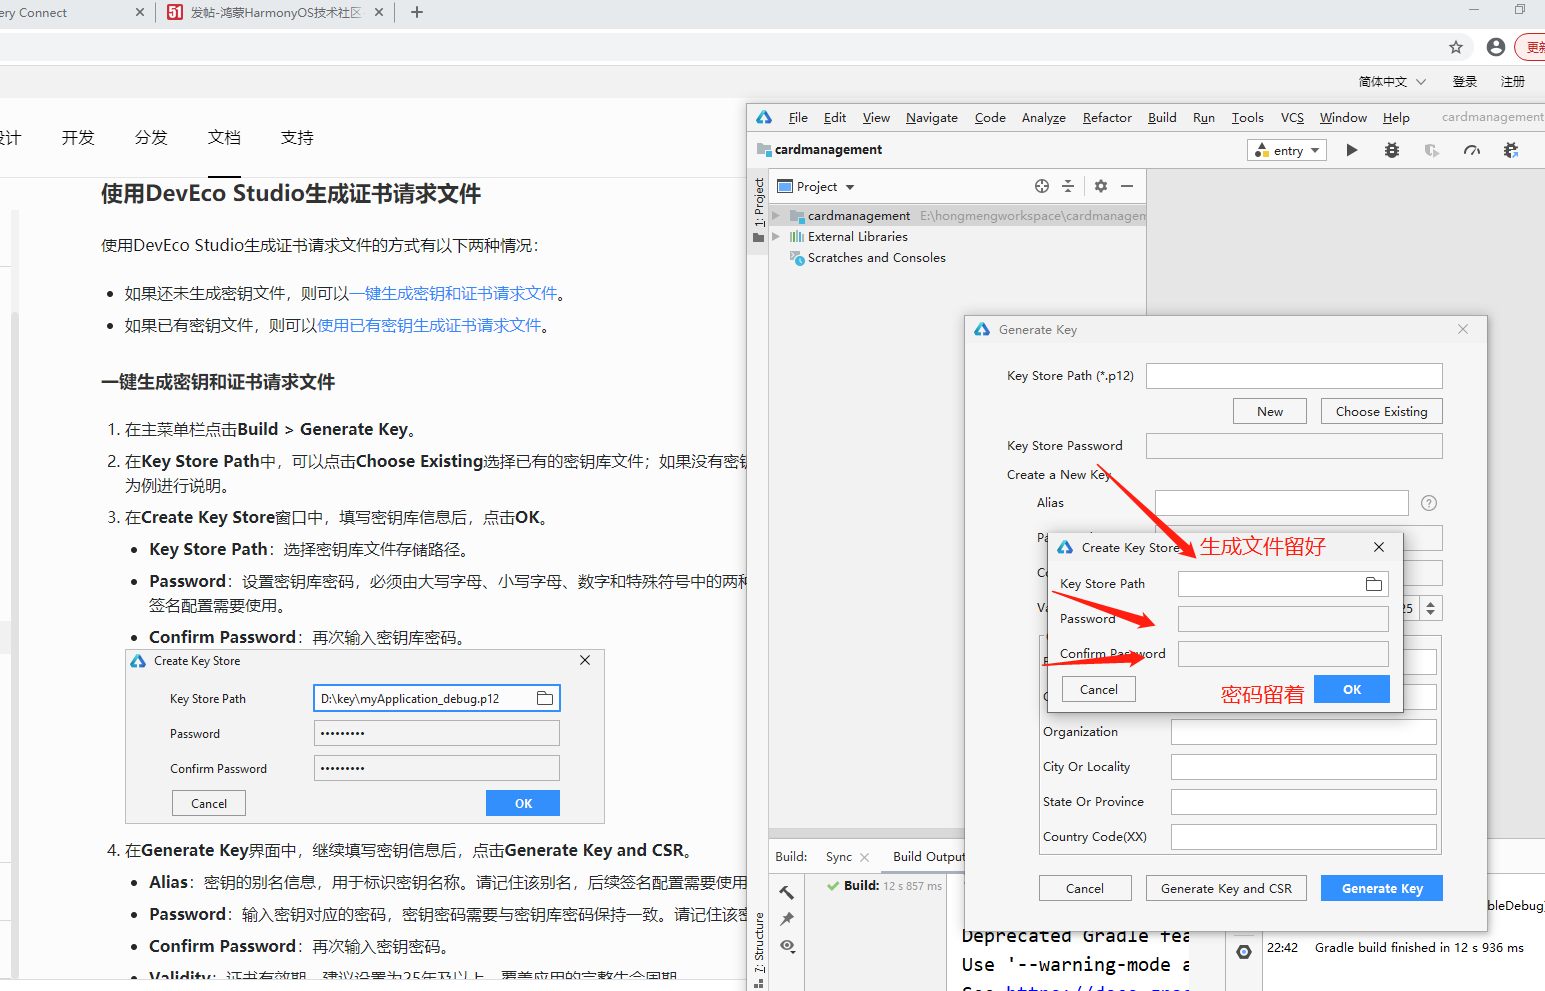The height and width of the screenshot is (991, 1545).
Task: Click the Scratches and Consoles icon in tree
Action: (x=797, y=258)
